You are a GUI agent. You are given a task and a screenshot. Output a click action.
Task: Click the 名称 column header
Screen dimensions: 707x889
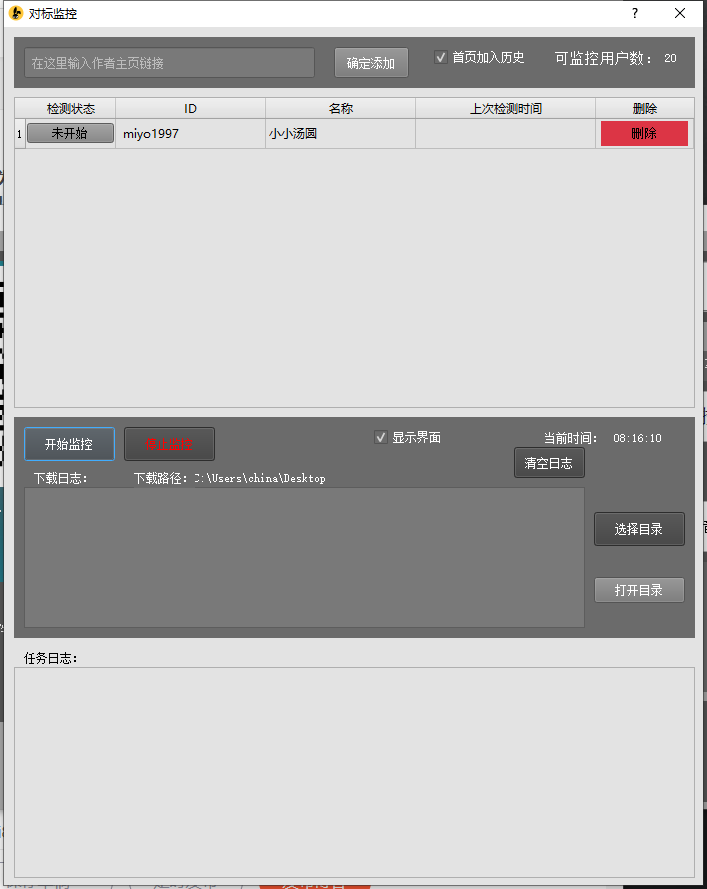pos(340,109)
